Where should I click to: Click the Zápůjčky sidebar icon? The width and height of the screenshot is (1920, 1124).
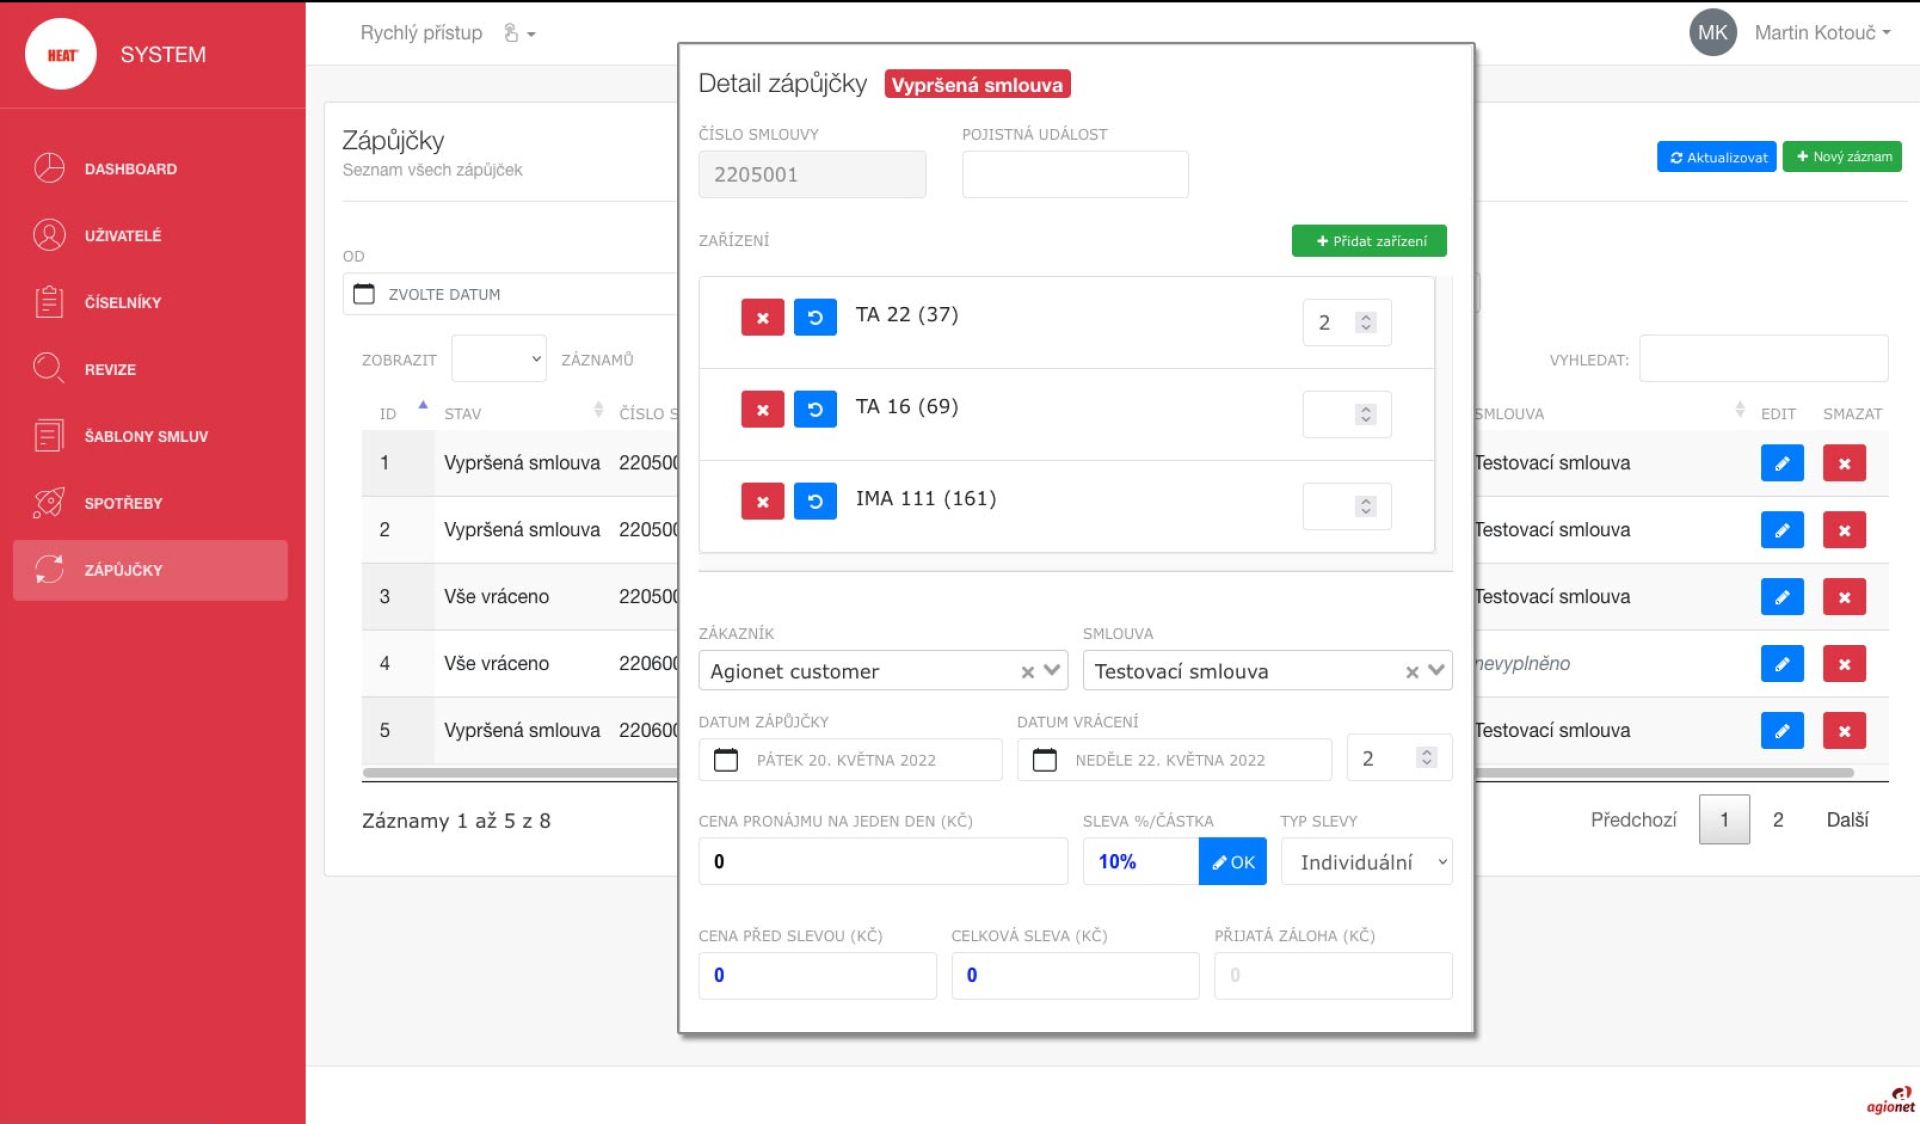[x=47, y=569]
